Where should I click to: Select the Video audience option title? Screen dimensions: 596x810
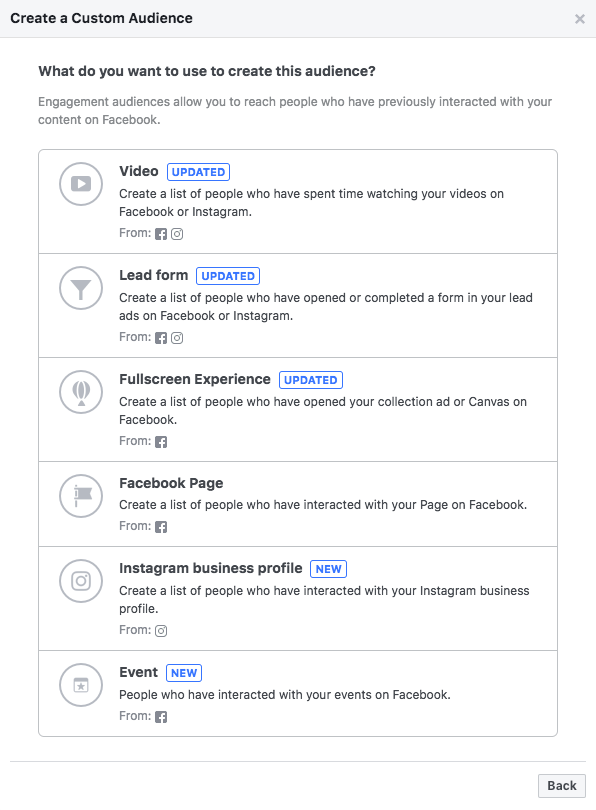[138, 172]
